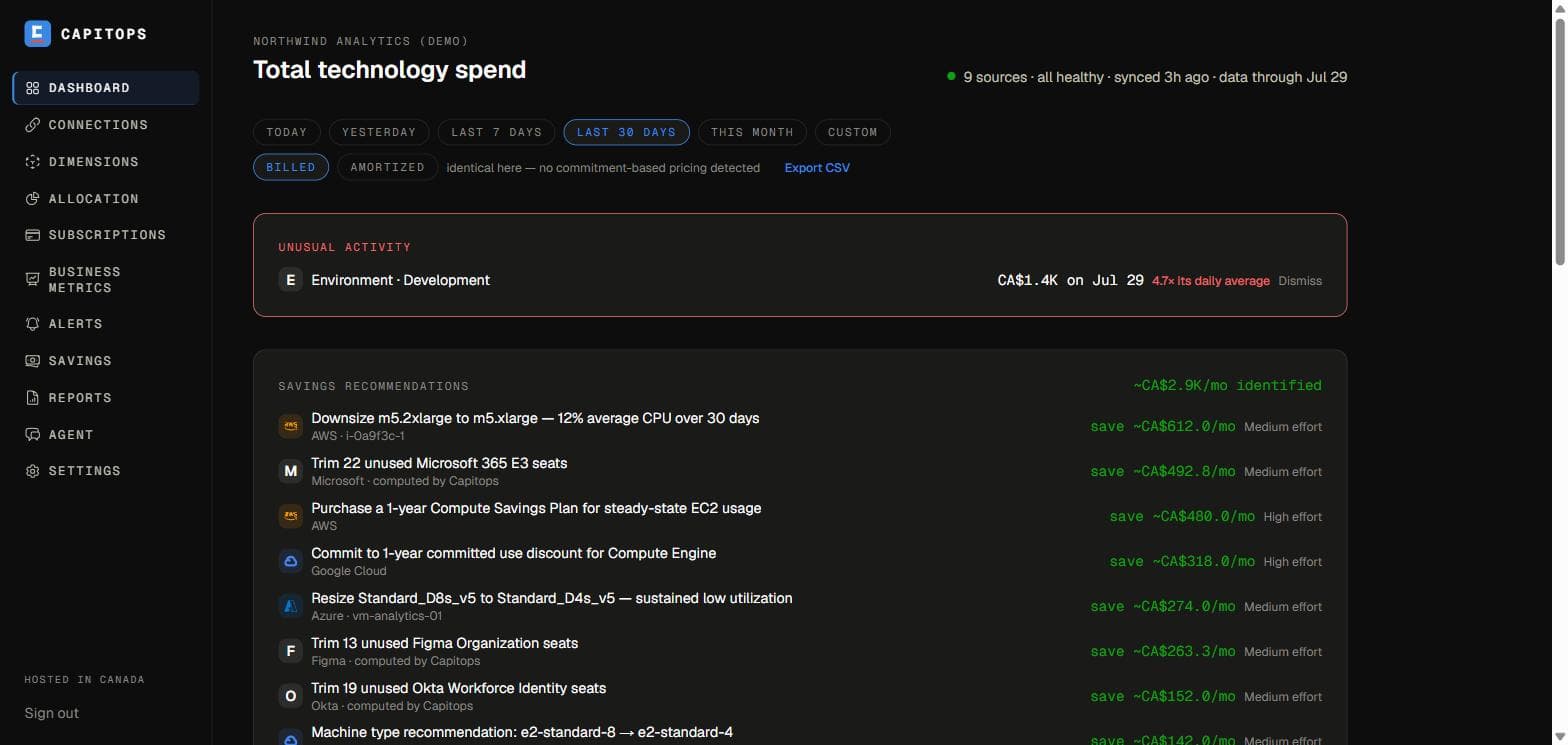This screenshot has width=1568, height=745.
Task: Open Trim 13 unused Figma seats recommendation
Action: (800, 651)
